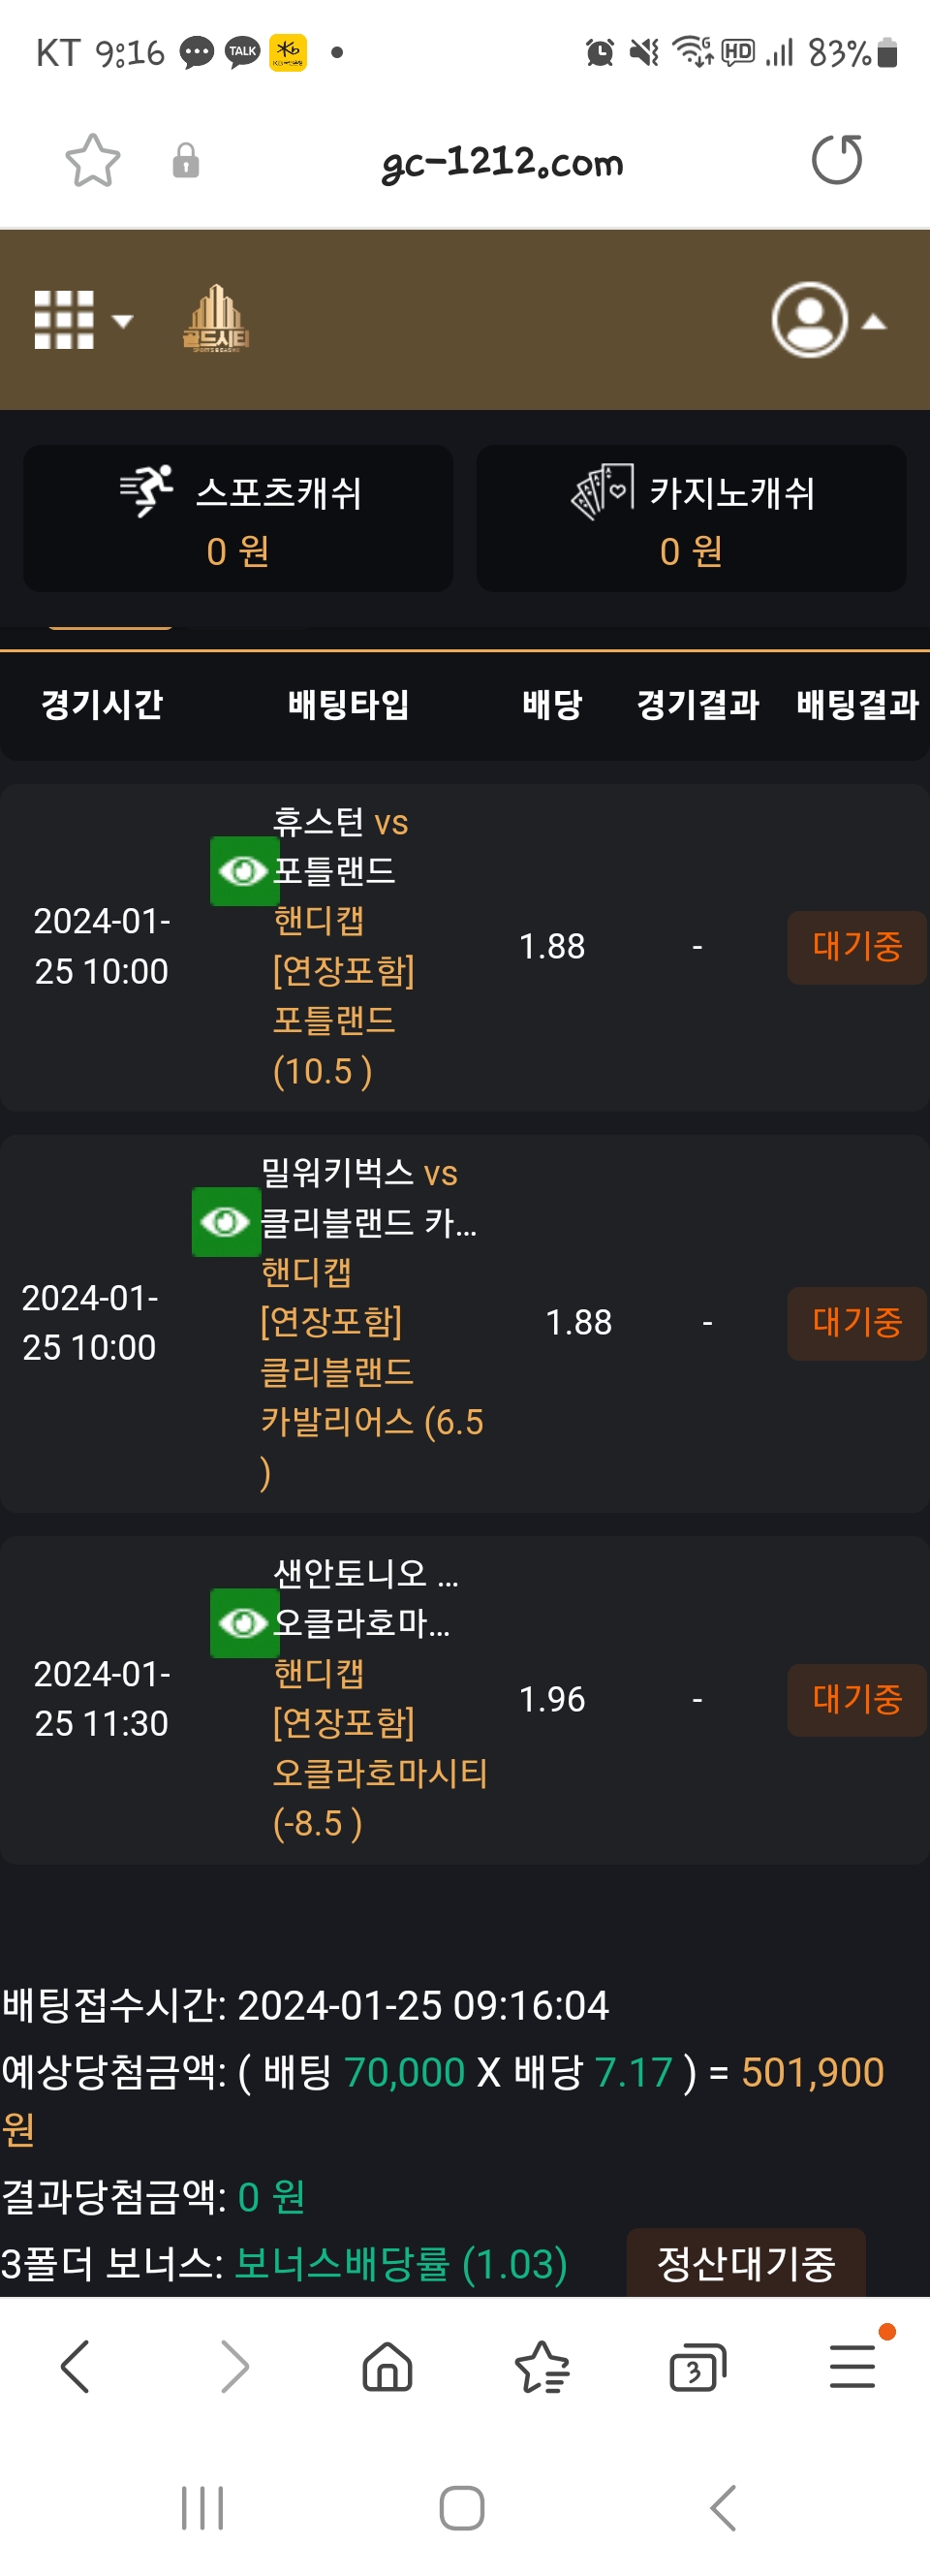Image resolution: width=930 pixels, height=2576 pixels.
Task: Open browser bookmarks list icon
Action: pyautogui.click(x=542, y=2367)
